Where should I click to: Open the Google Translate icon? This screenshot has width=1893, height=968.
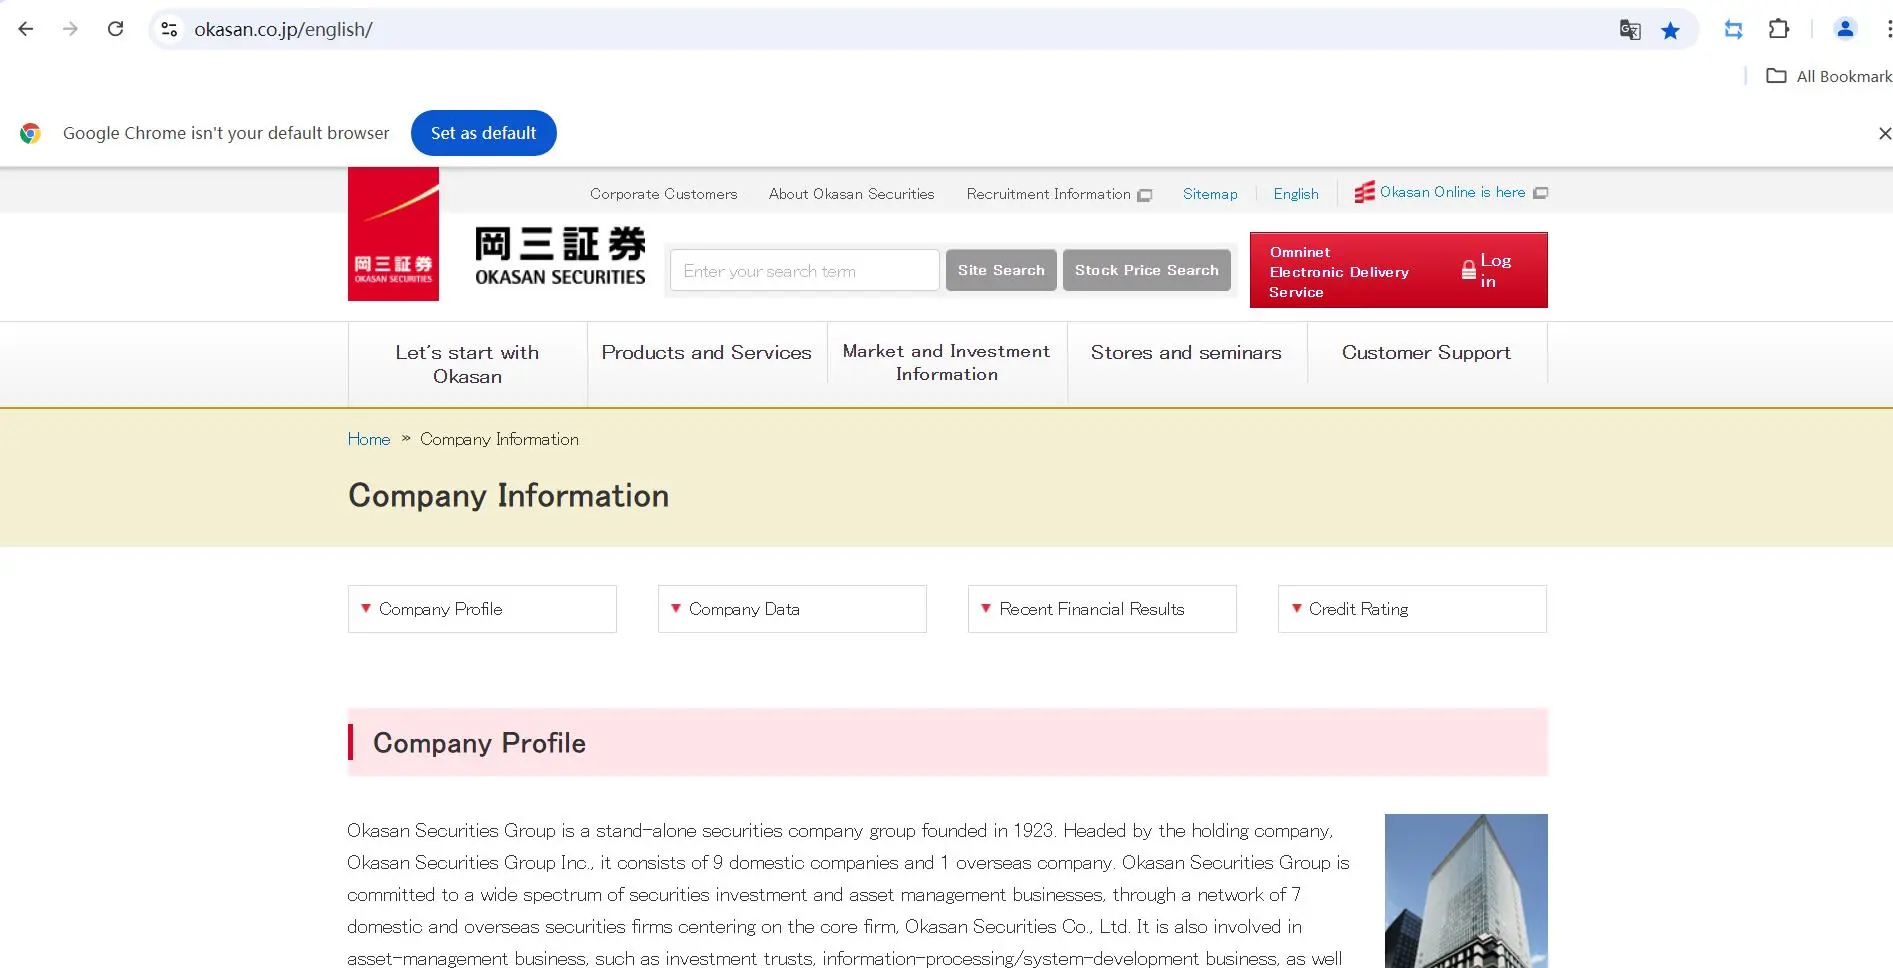pyautogui.click(x=1630, y=30)
